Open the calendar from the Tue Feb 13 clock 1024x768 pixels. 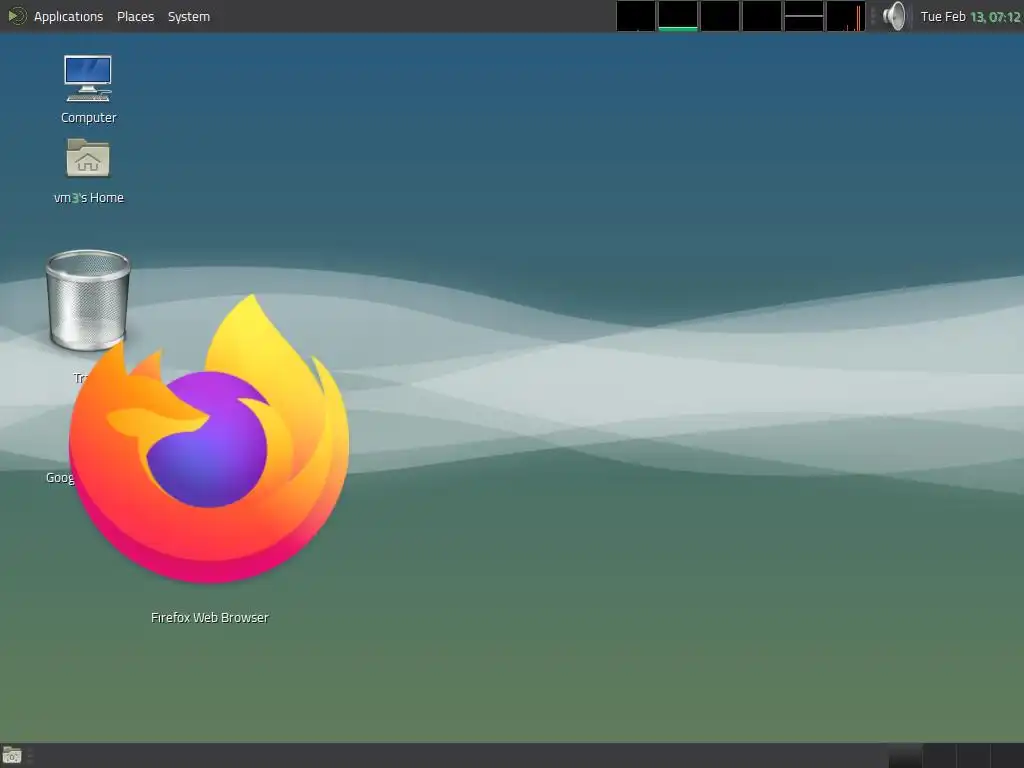pyautogui.click(x=970, y=16)
